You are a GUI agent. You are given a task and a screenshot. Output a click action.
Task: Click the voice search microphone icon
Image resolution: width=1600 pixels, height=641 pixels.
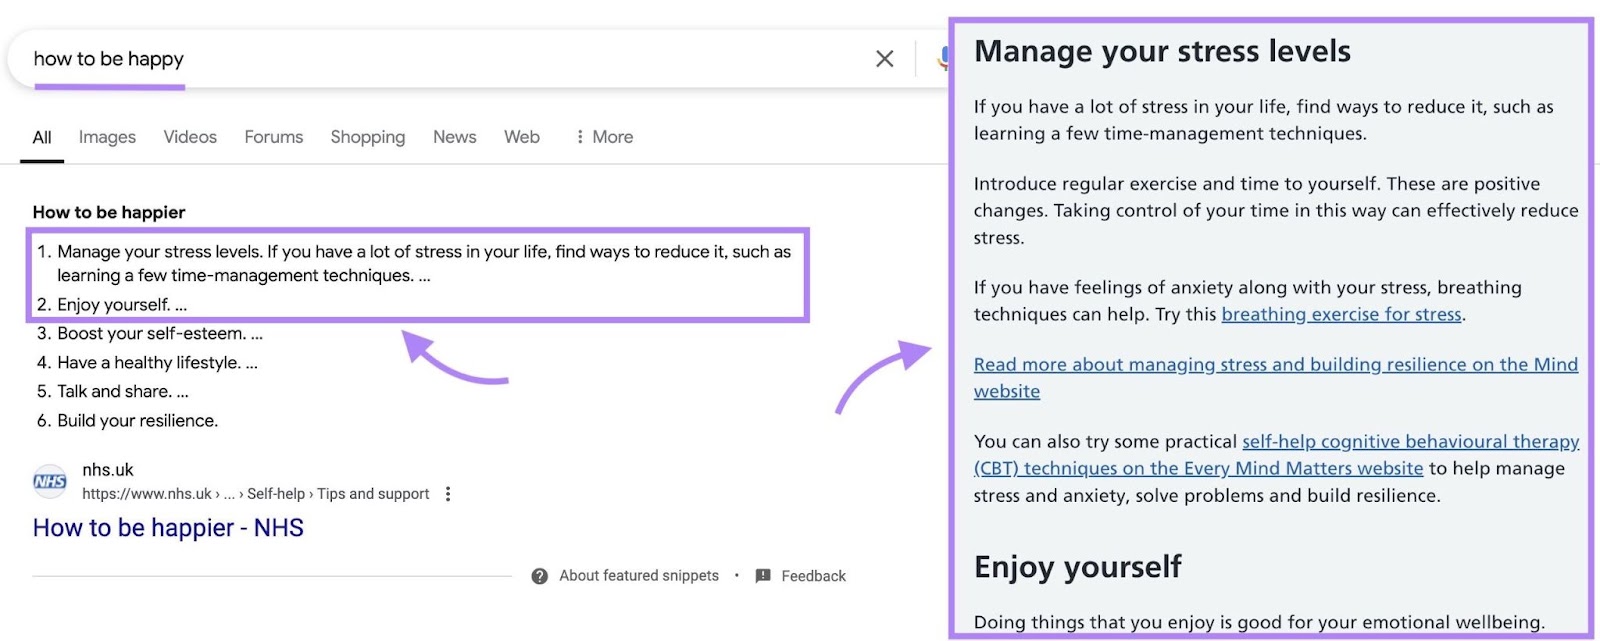point(943,58)
